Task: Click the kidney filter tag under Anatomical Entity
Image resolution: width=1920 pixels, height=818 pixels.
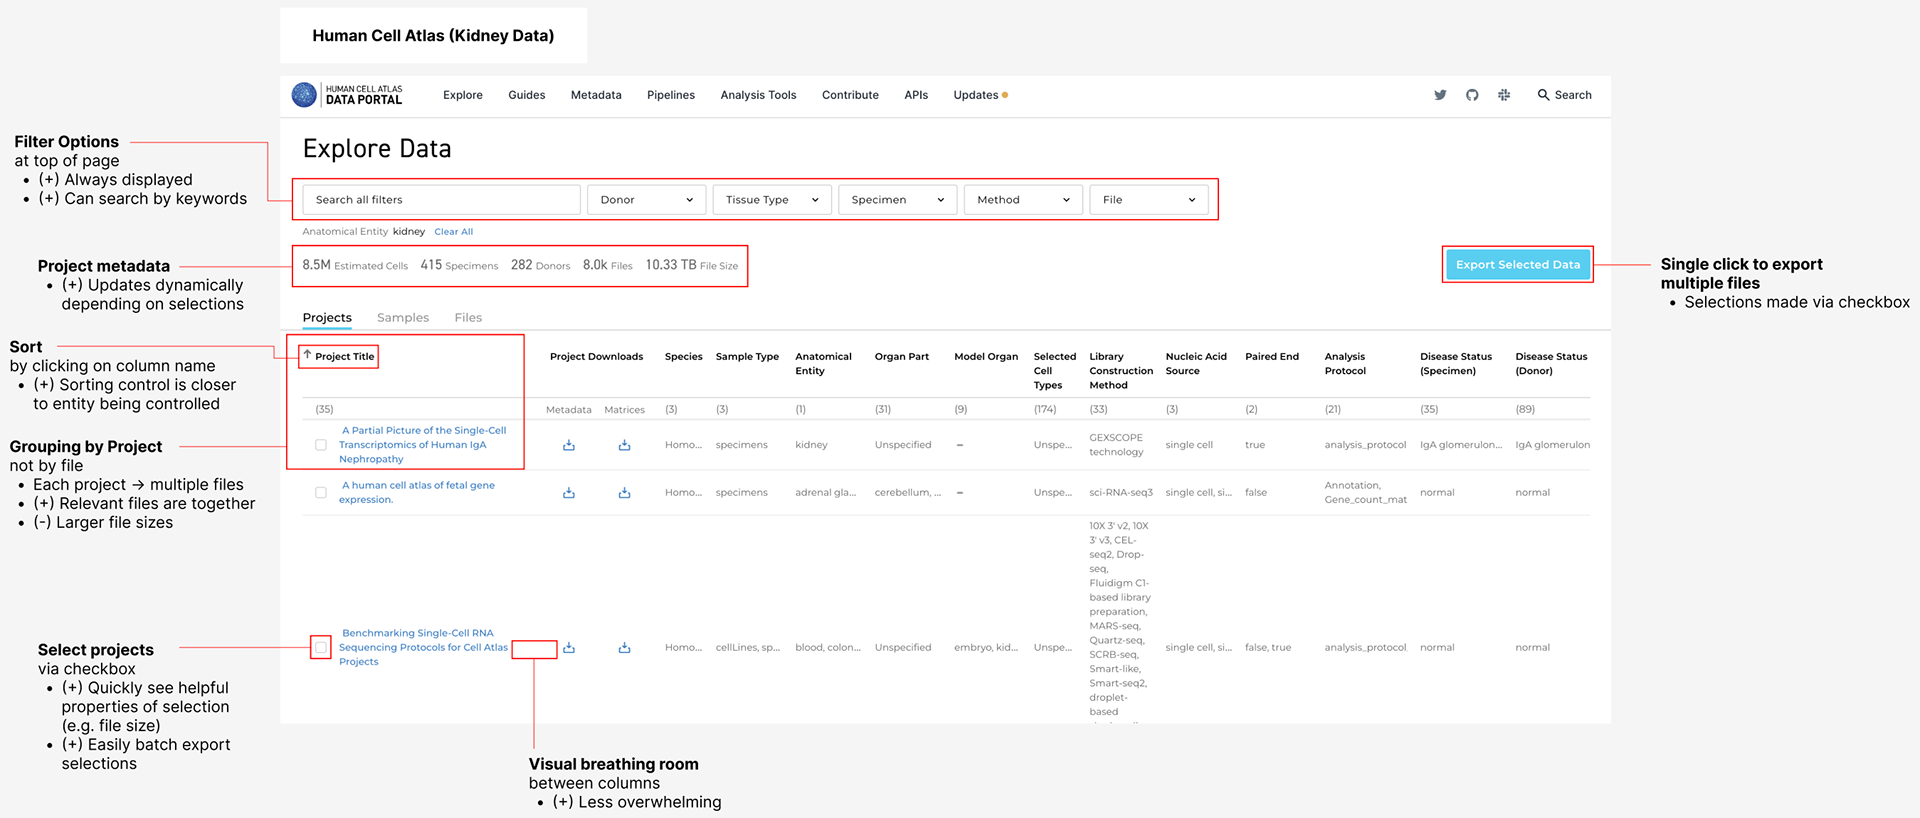Action: [409, 232]
